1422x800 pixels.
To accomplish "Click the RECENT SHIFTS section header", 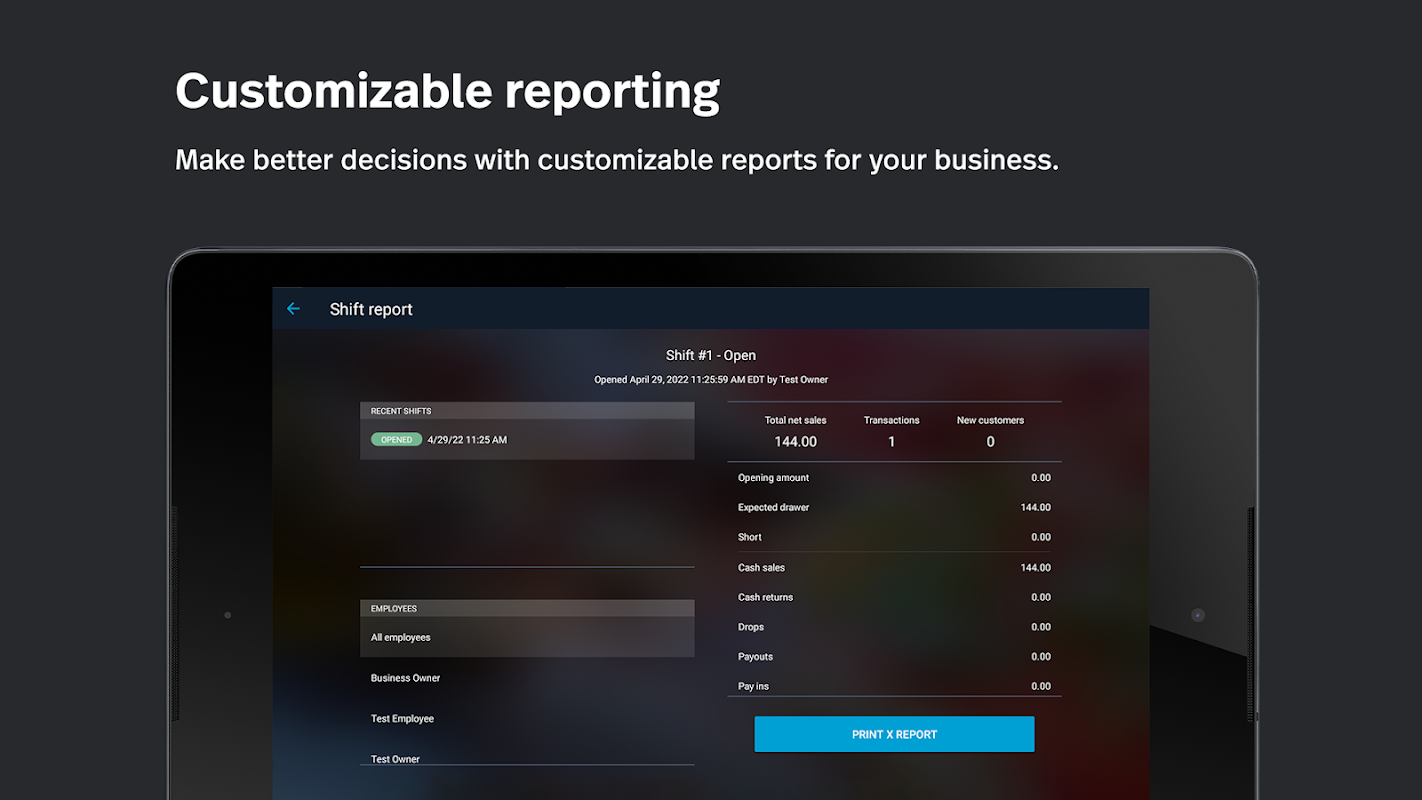I will [527, 411].
